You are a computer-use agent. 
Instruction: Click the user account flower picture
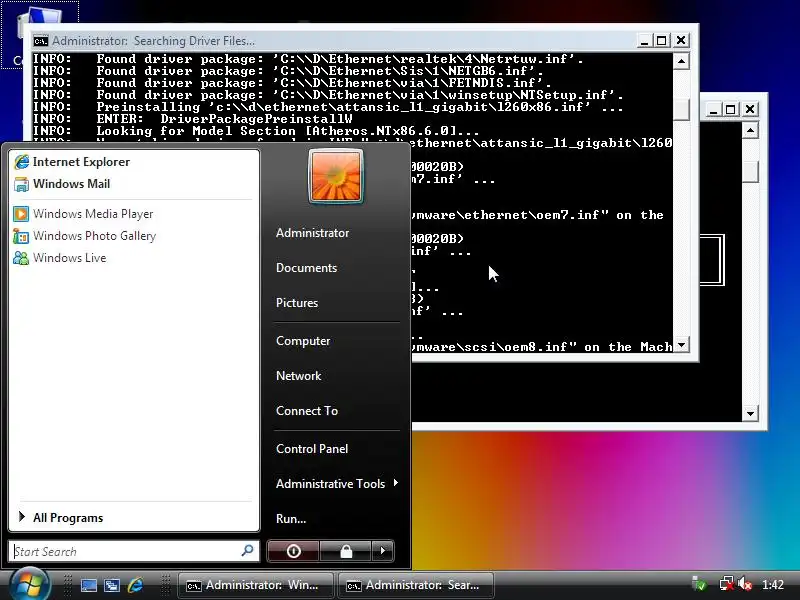336,176
